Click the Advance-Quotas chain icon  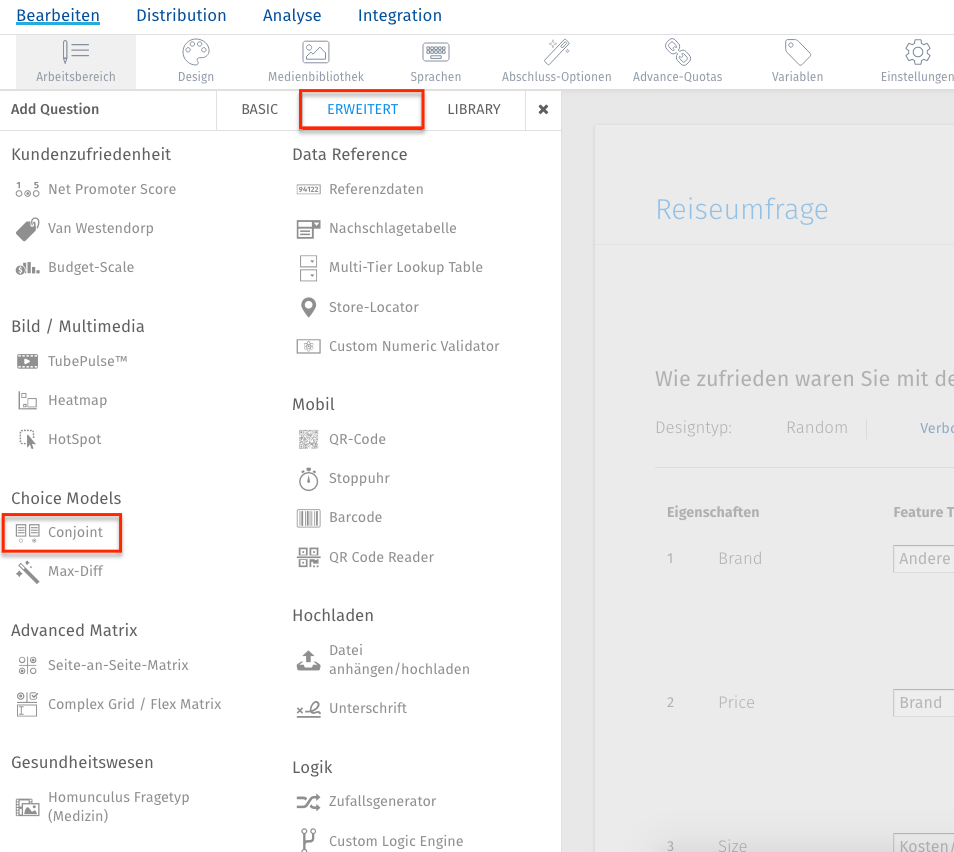677,52
